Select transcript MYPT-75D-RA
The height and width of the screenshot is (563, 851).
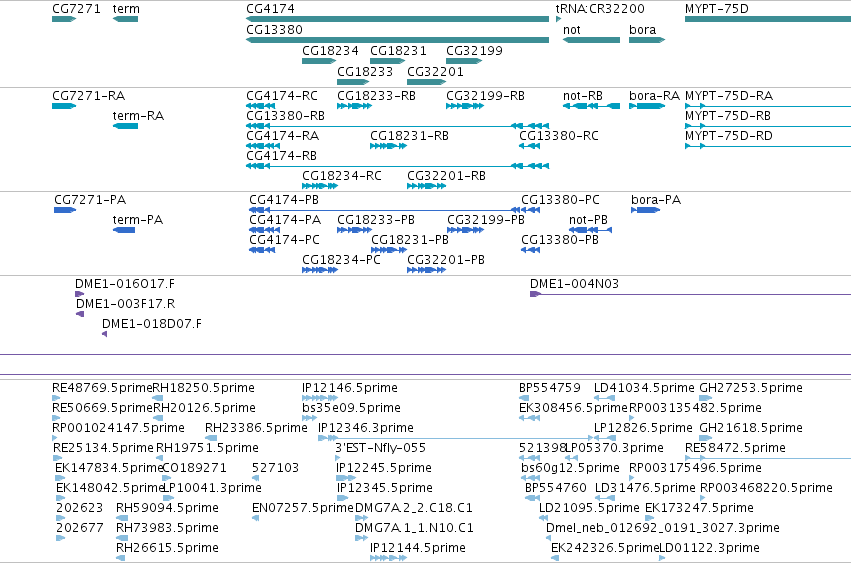(x=768, y=106)
